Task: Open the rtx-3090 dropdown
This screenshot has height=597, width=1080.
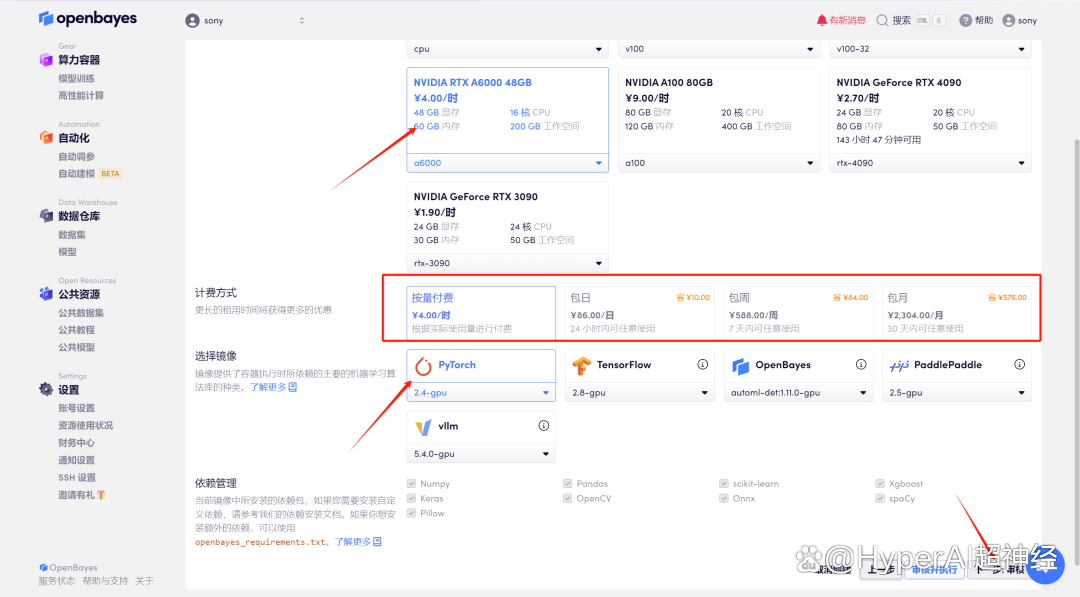Action: click(508, 263)
